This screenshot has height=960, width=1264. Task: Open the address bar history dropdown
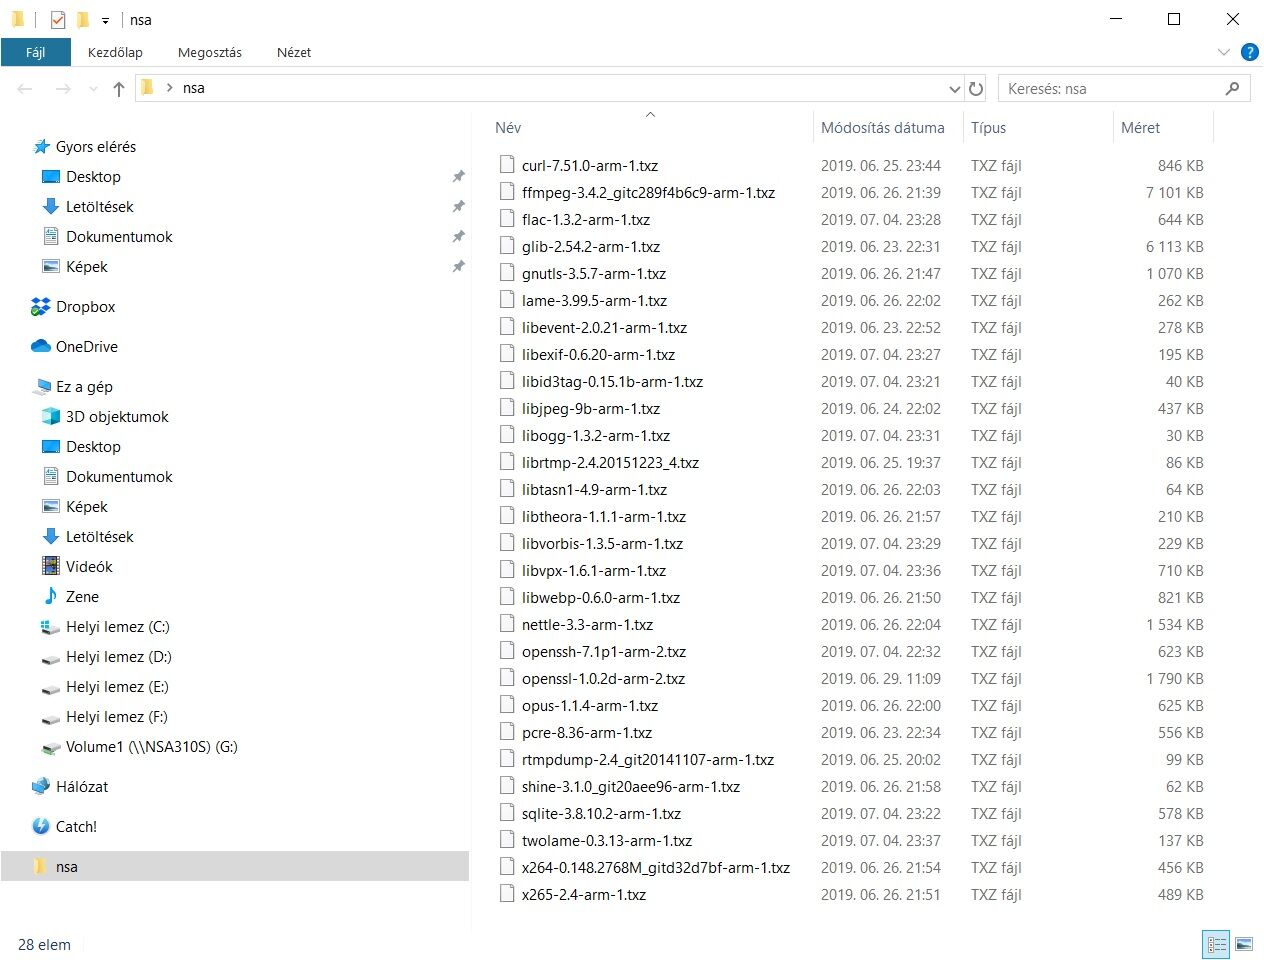point(954,89)
